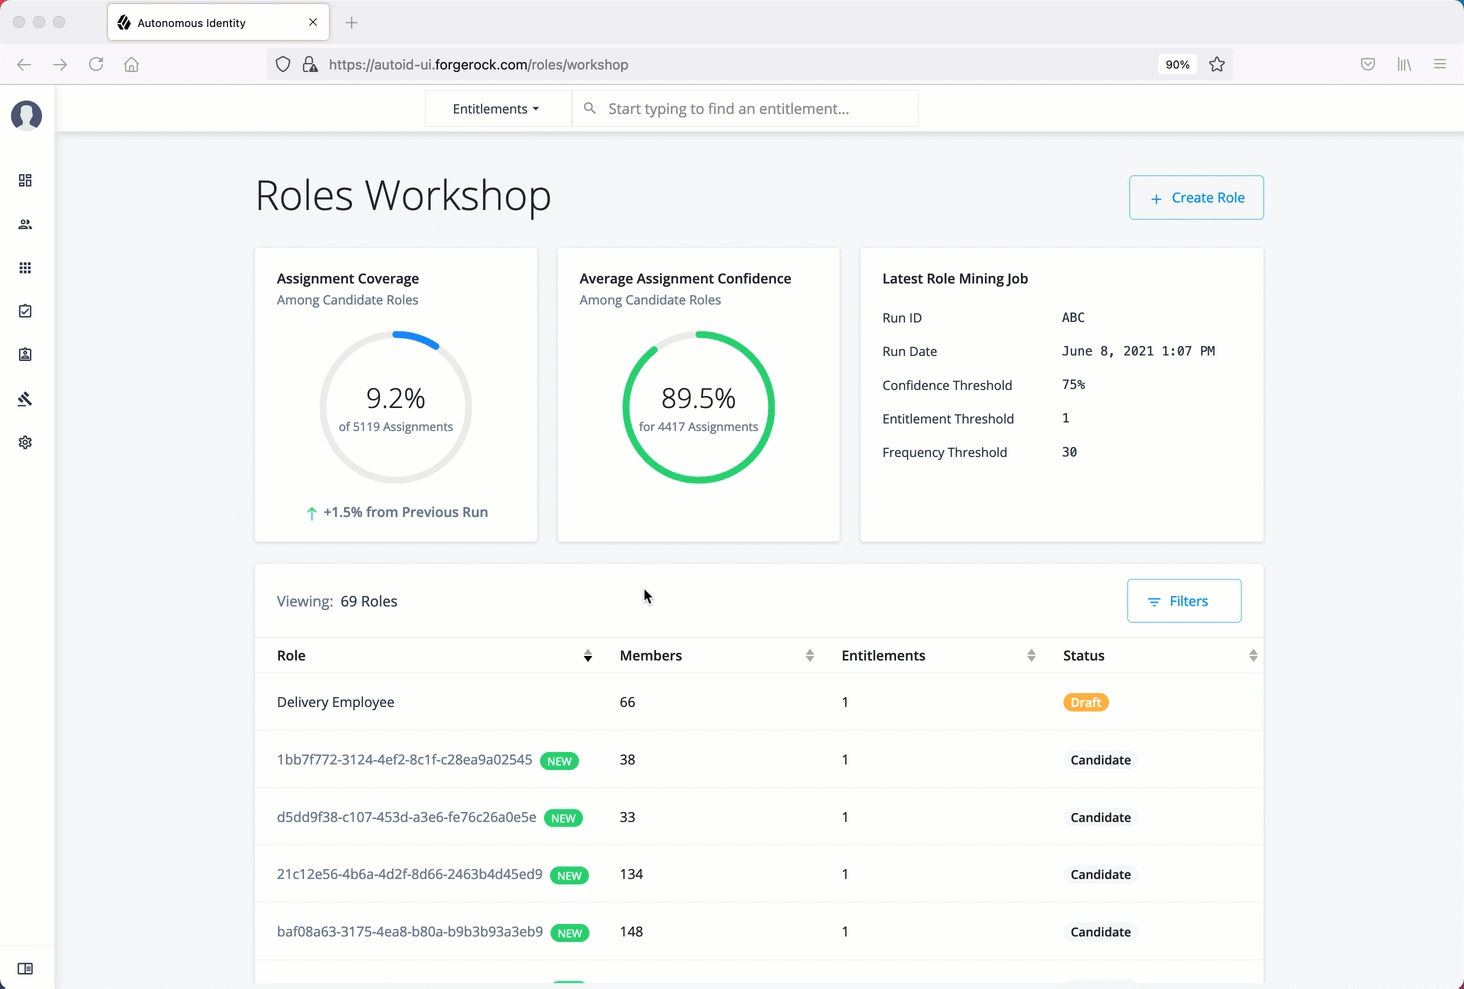Viewport: 1464px width, 989px height.
Task: Bookmark this page with star icon
Action: pos(1217,64)
